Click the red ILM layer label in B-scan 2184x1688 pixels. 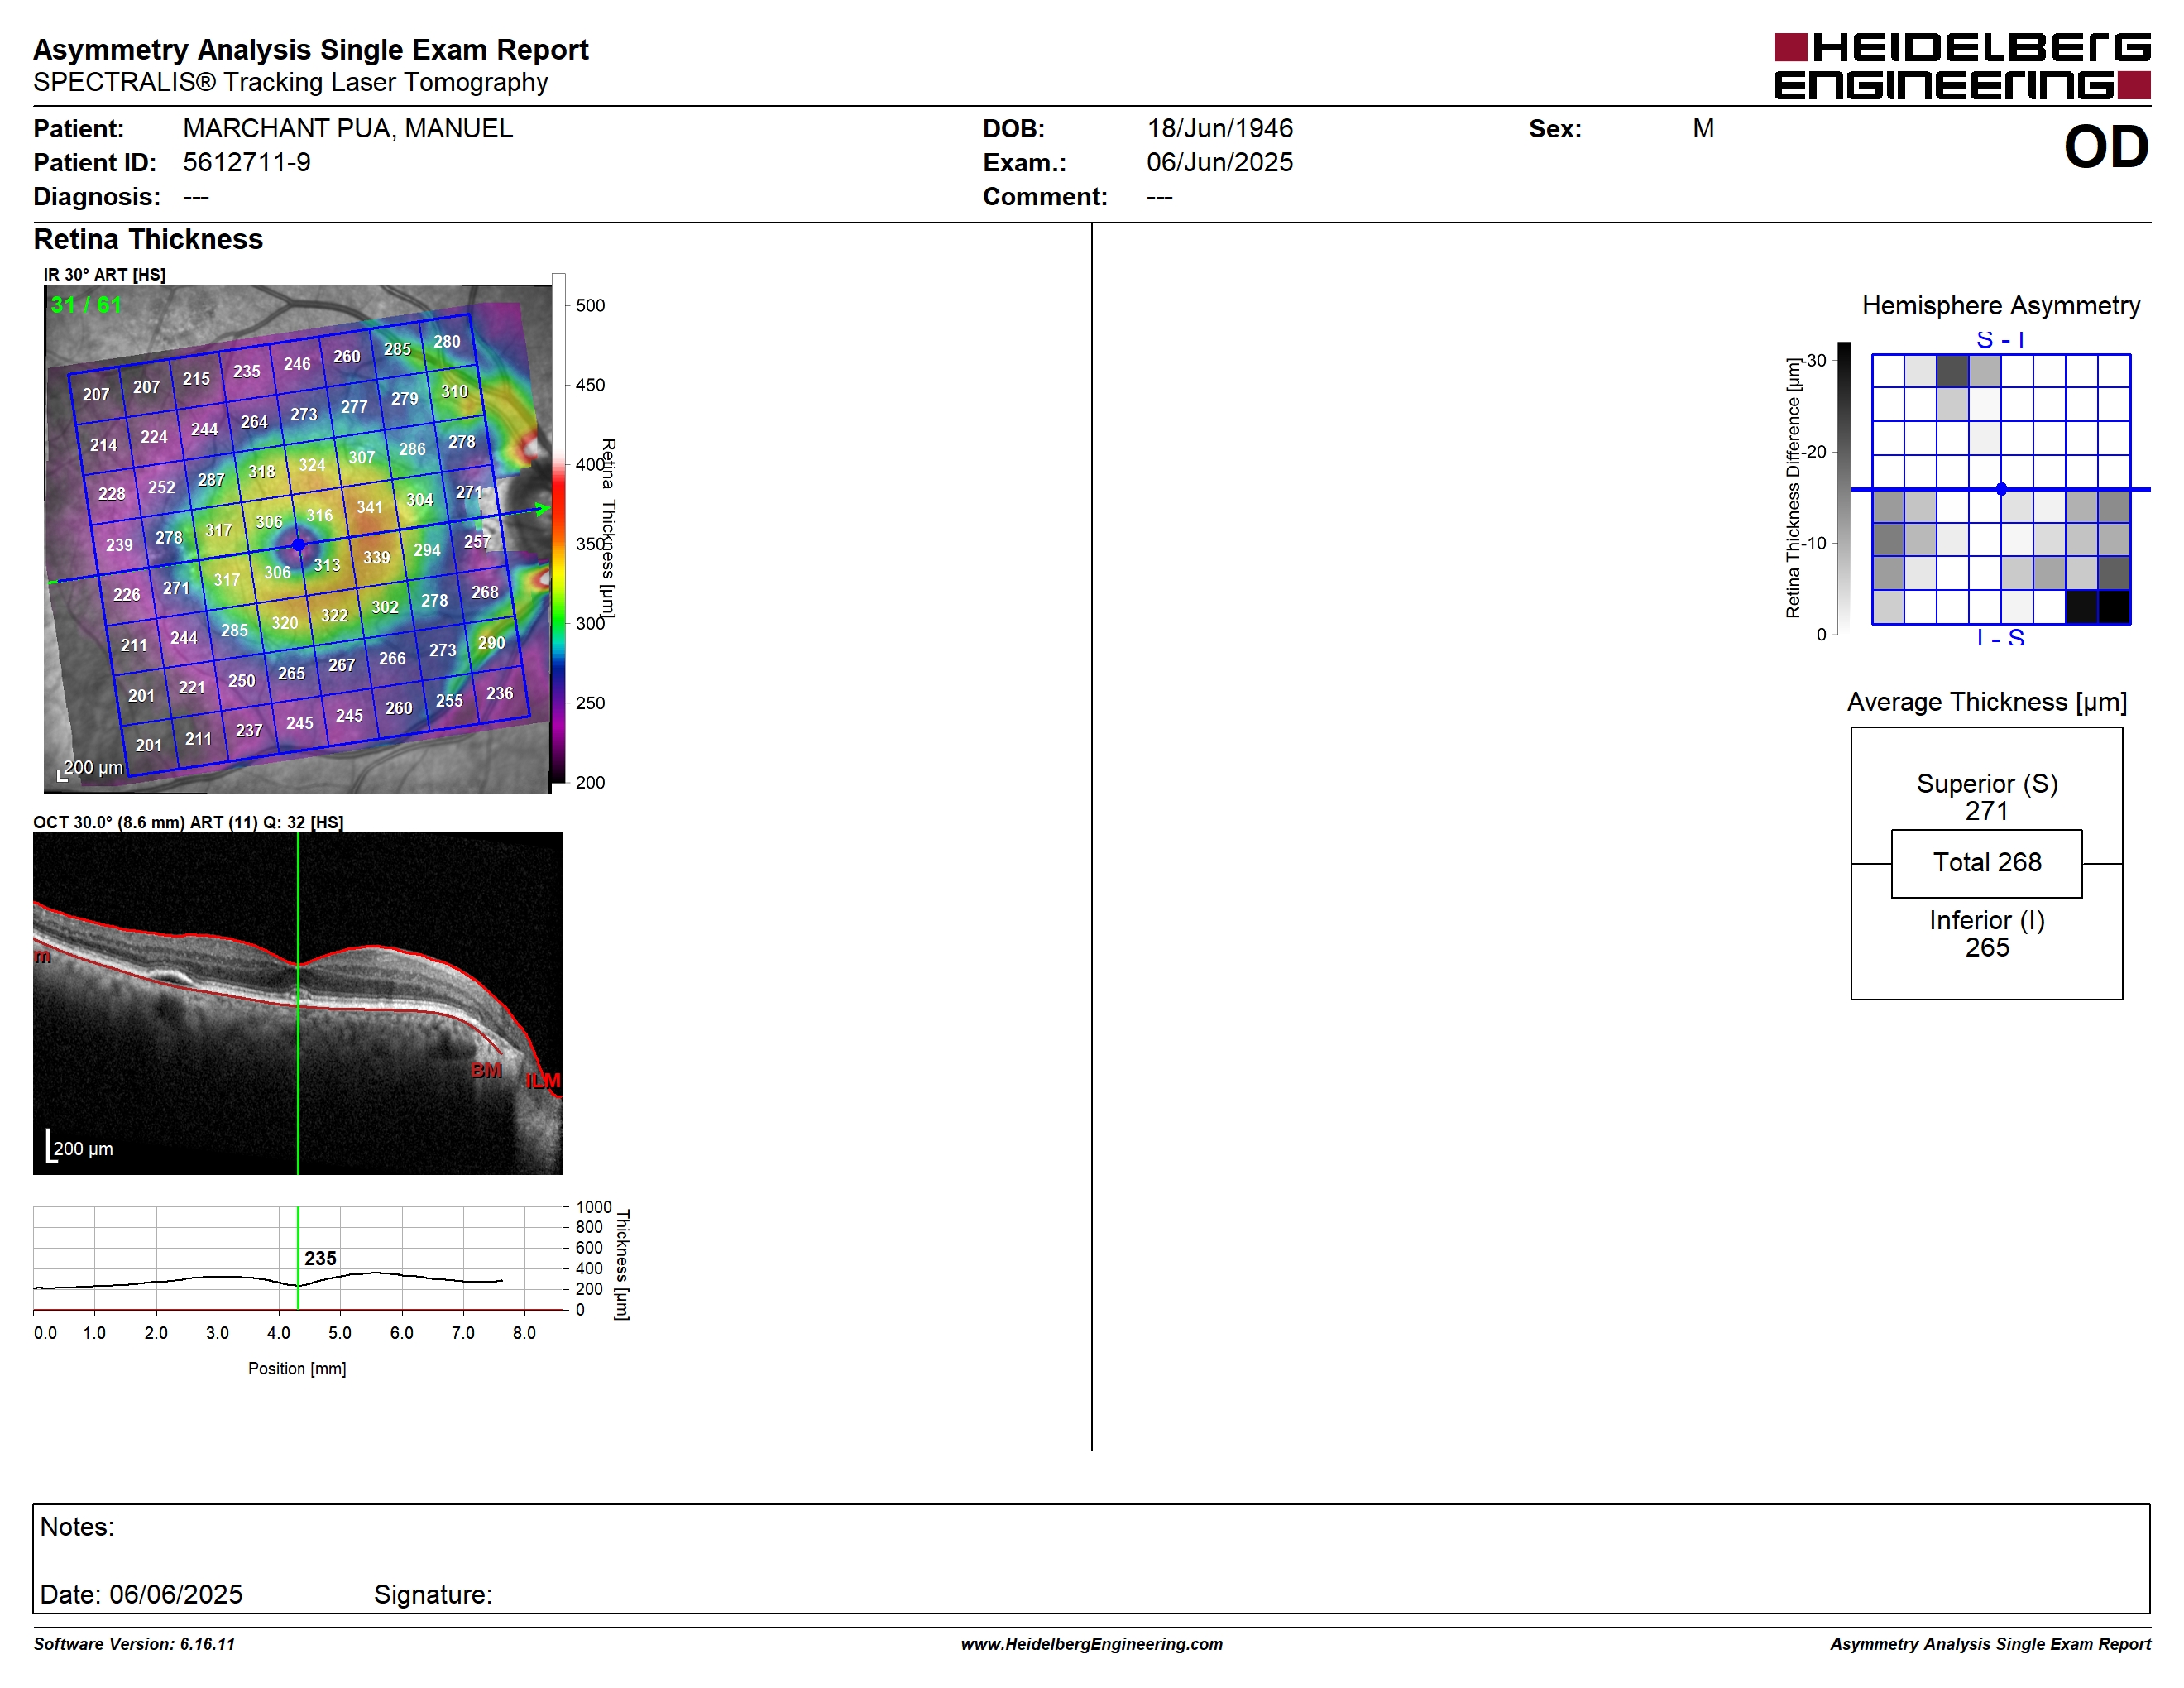[543, 1081]
